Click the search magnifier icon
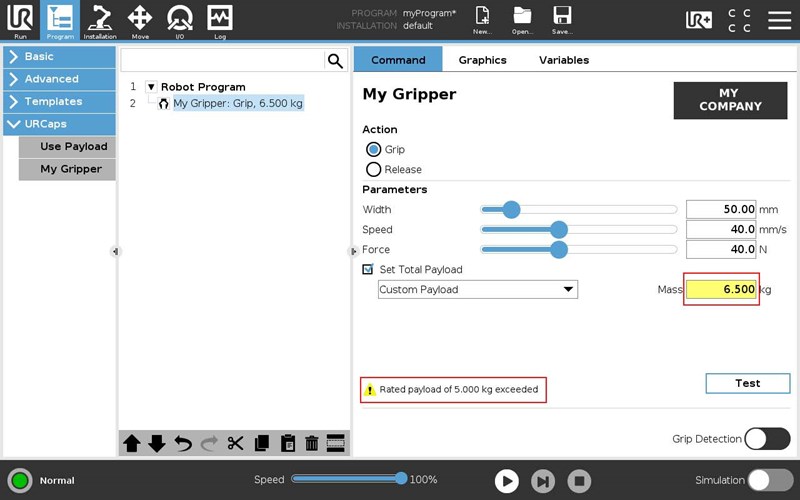This screenshot has height=500, width=800. [x=335, y=61]
